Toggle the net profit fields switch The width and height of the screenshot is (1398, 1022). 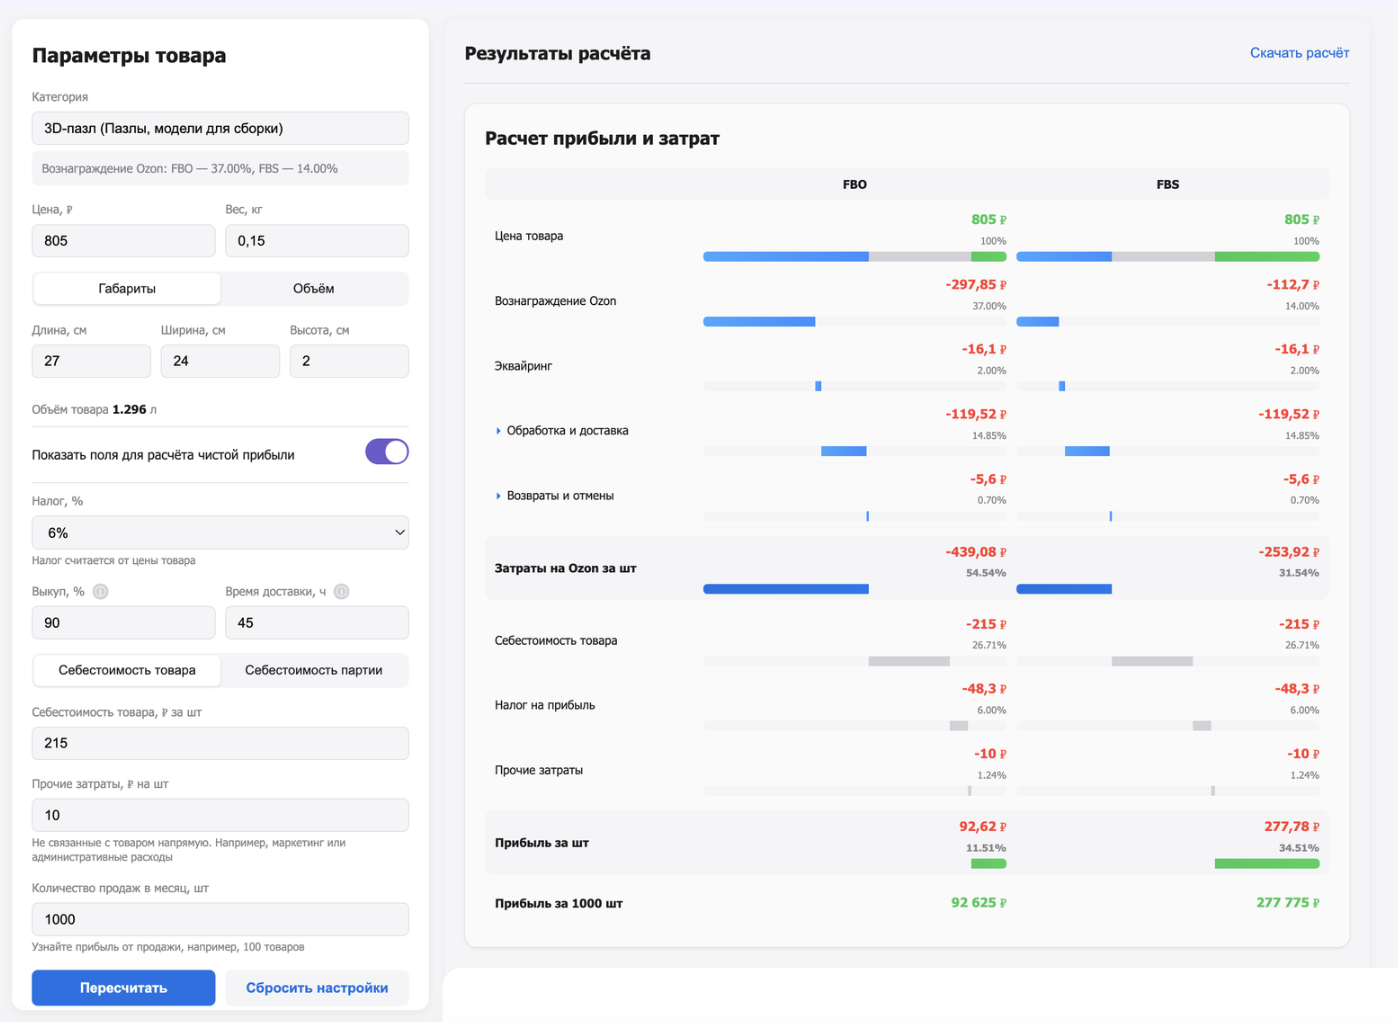387,452
